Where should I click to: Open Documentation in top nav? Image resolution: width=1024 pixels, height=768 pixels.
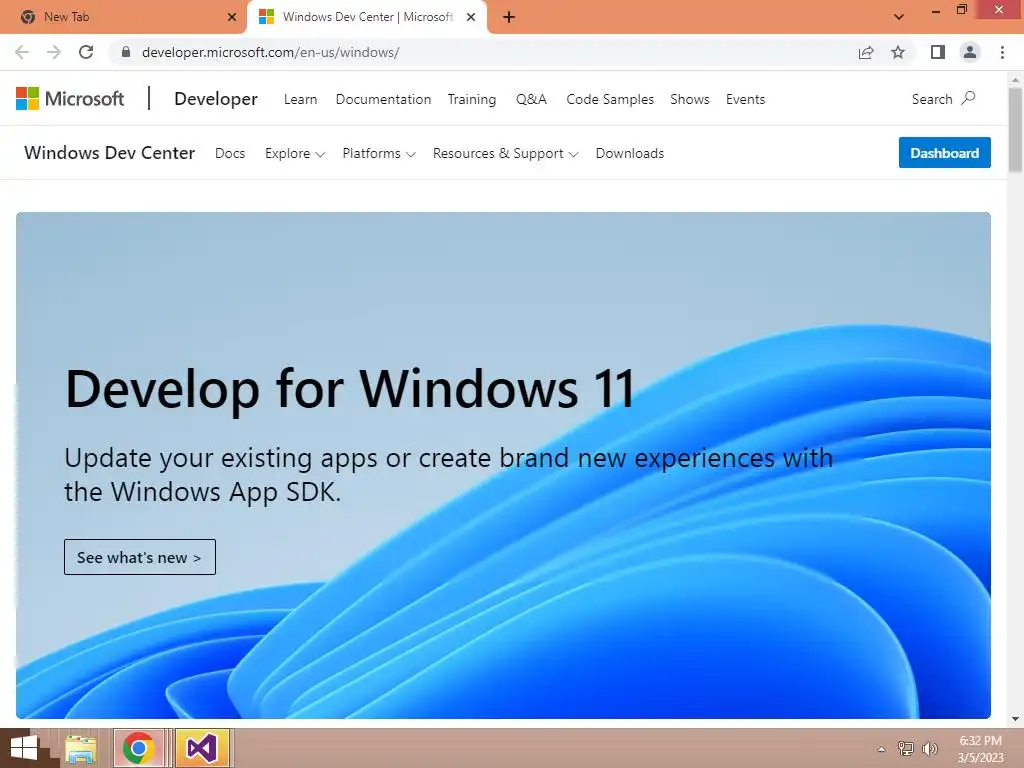(383, 99)
